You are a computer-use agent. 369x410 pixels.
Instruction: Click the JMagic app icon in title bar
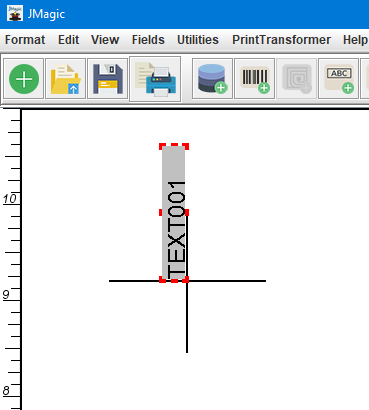[15, 13]
